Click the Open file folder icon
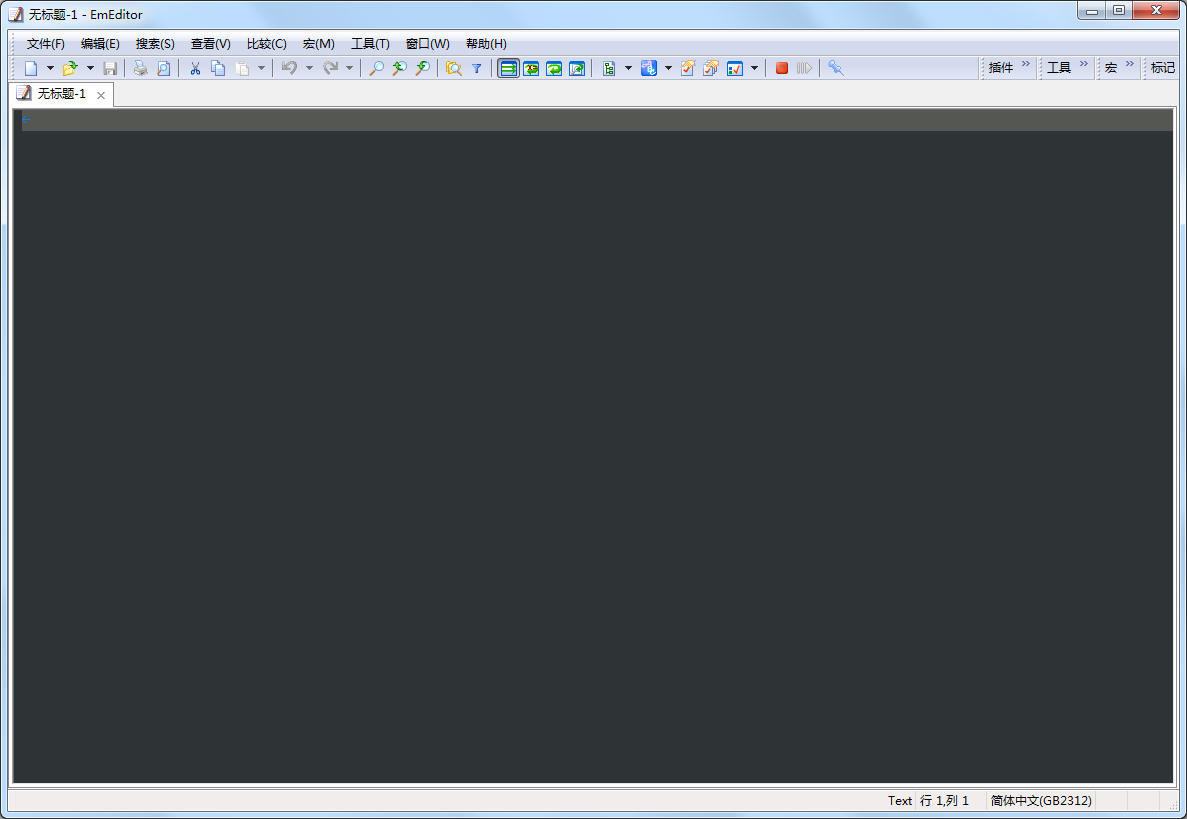 click(70, 68)
